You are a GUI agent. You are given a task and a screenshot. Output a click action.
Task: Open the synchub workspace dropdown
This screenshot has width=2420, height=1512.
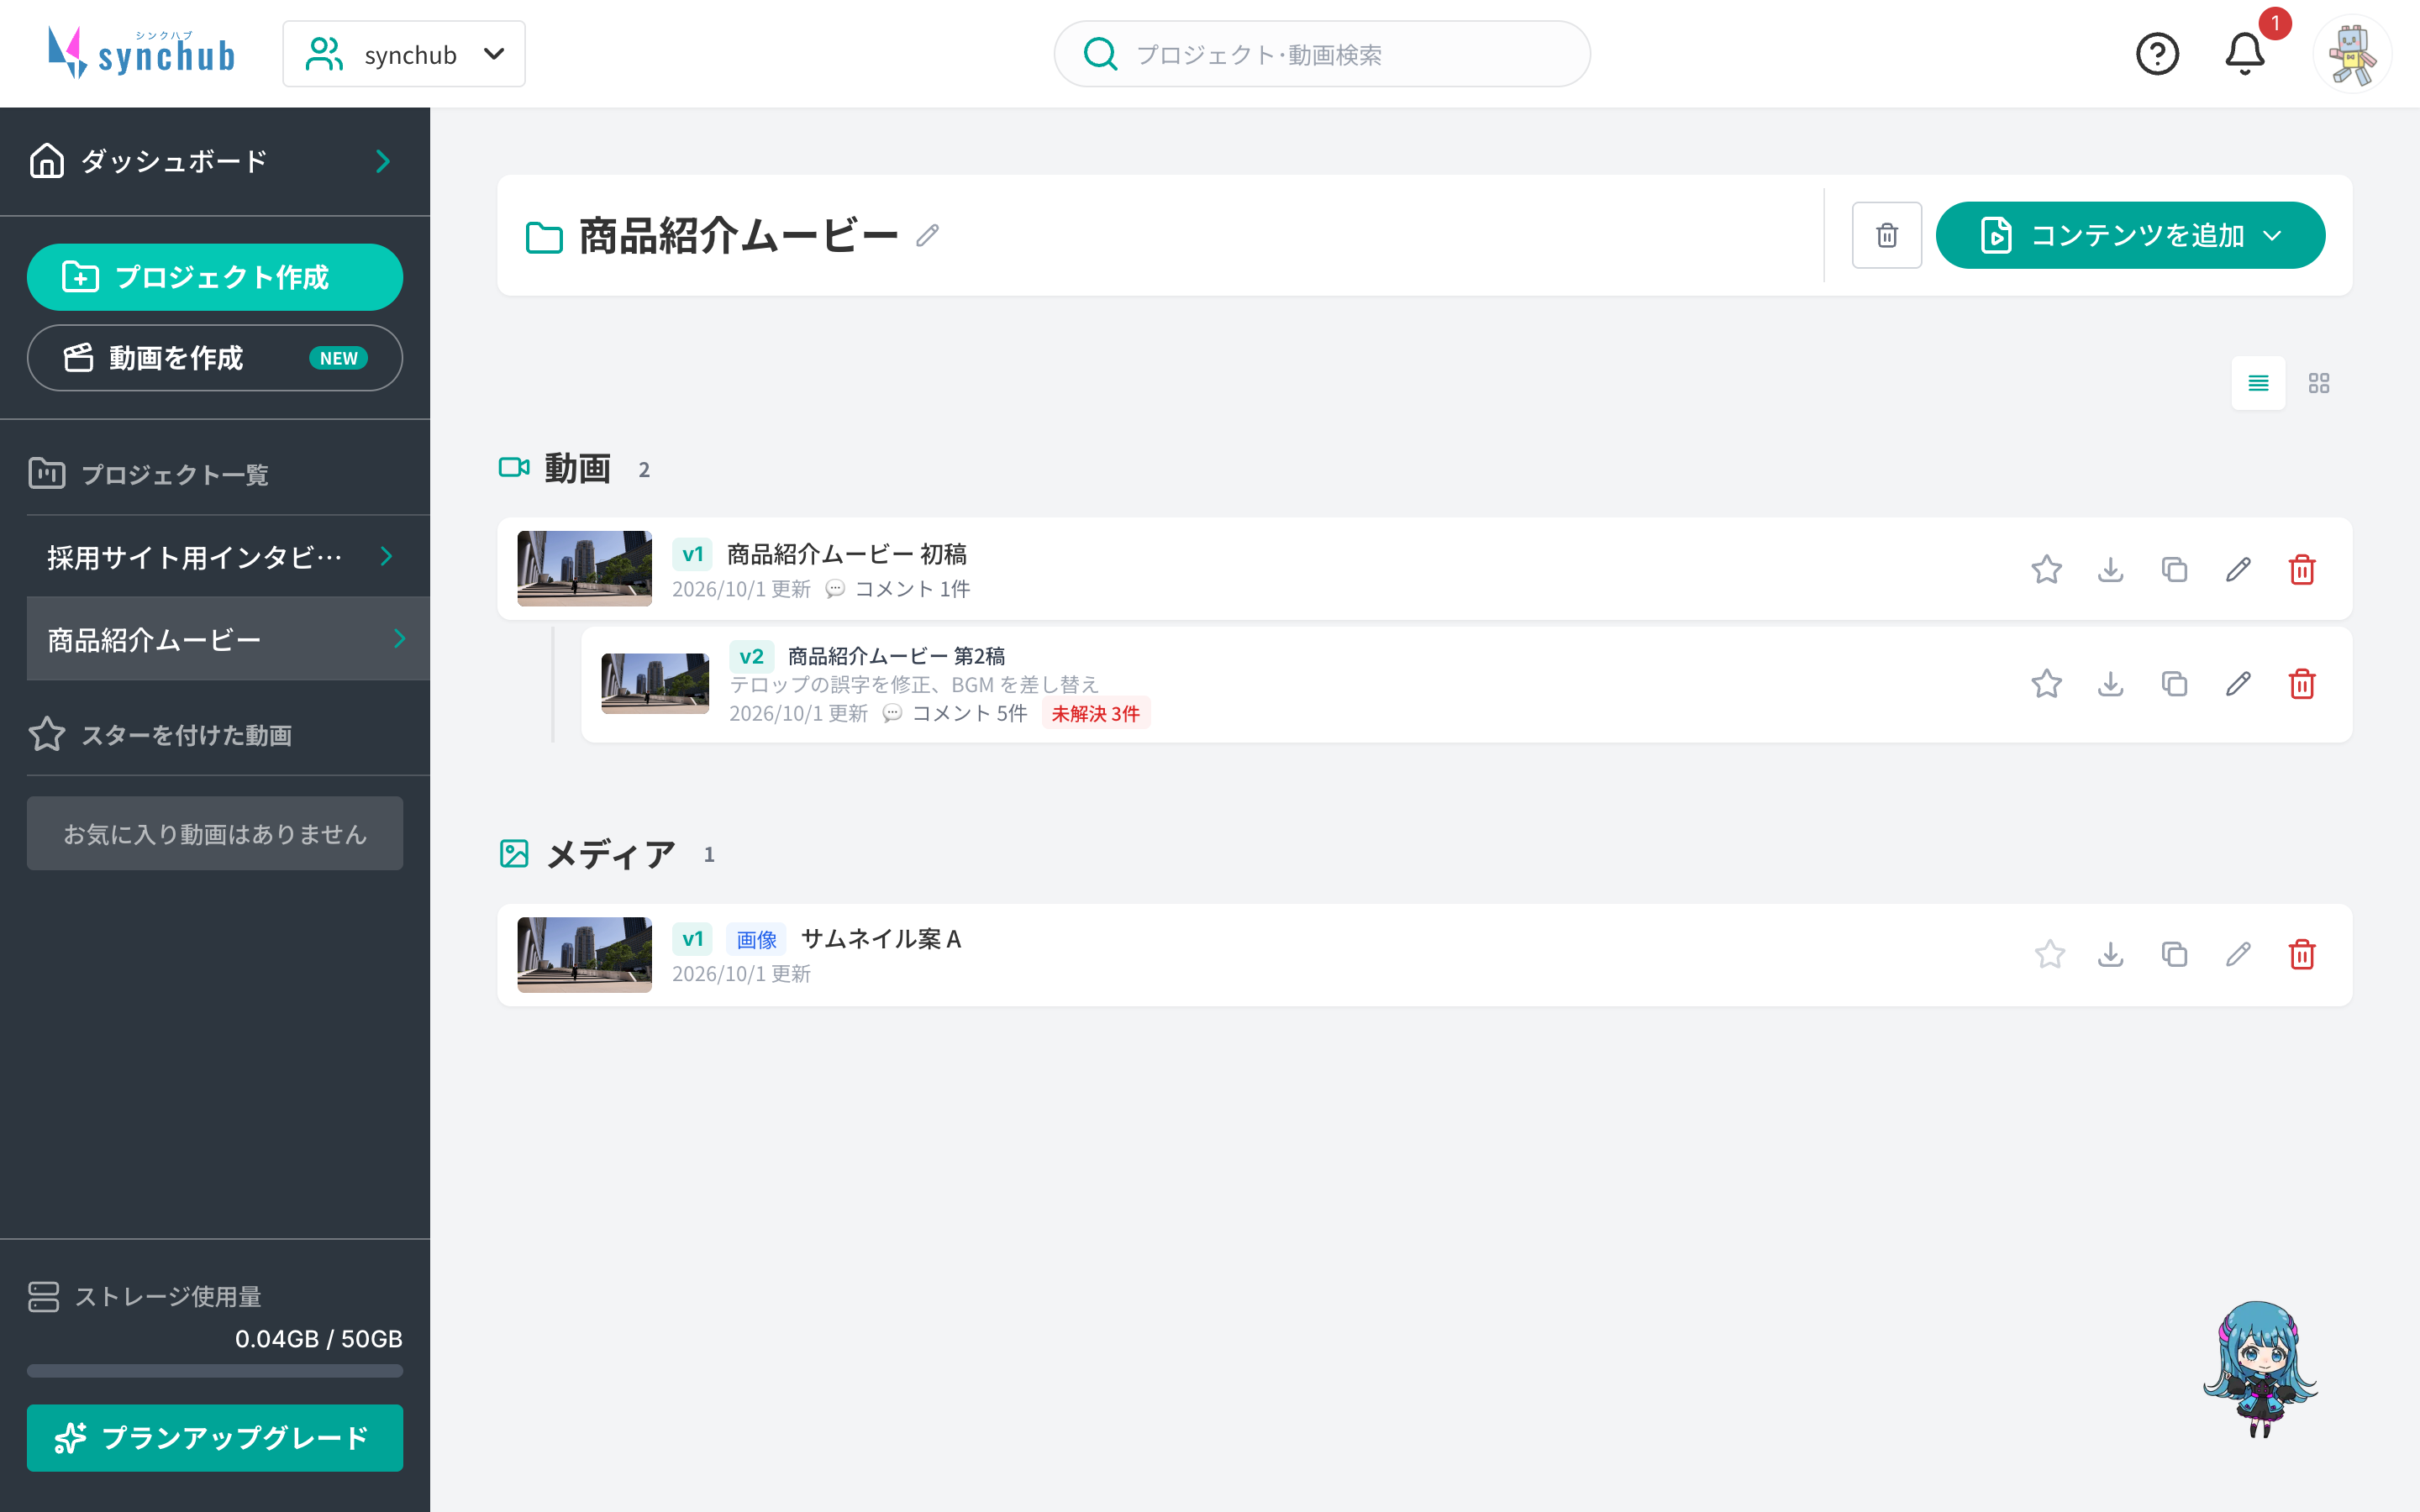tap(404, 54)
